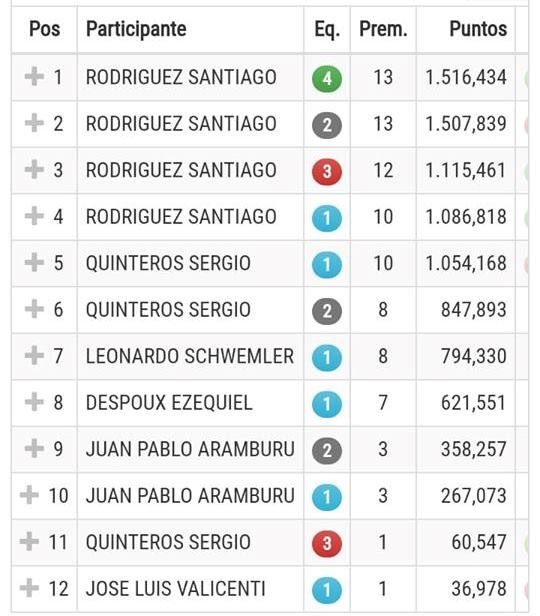This screenshot has width=540, height=616.
Task: Click blue team 1 badge for Despoux Ezequiel
Action: (327, 404)
